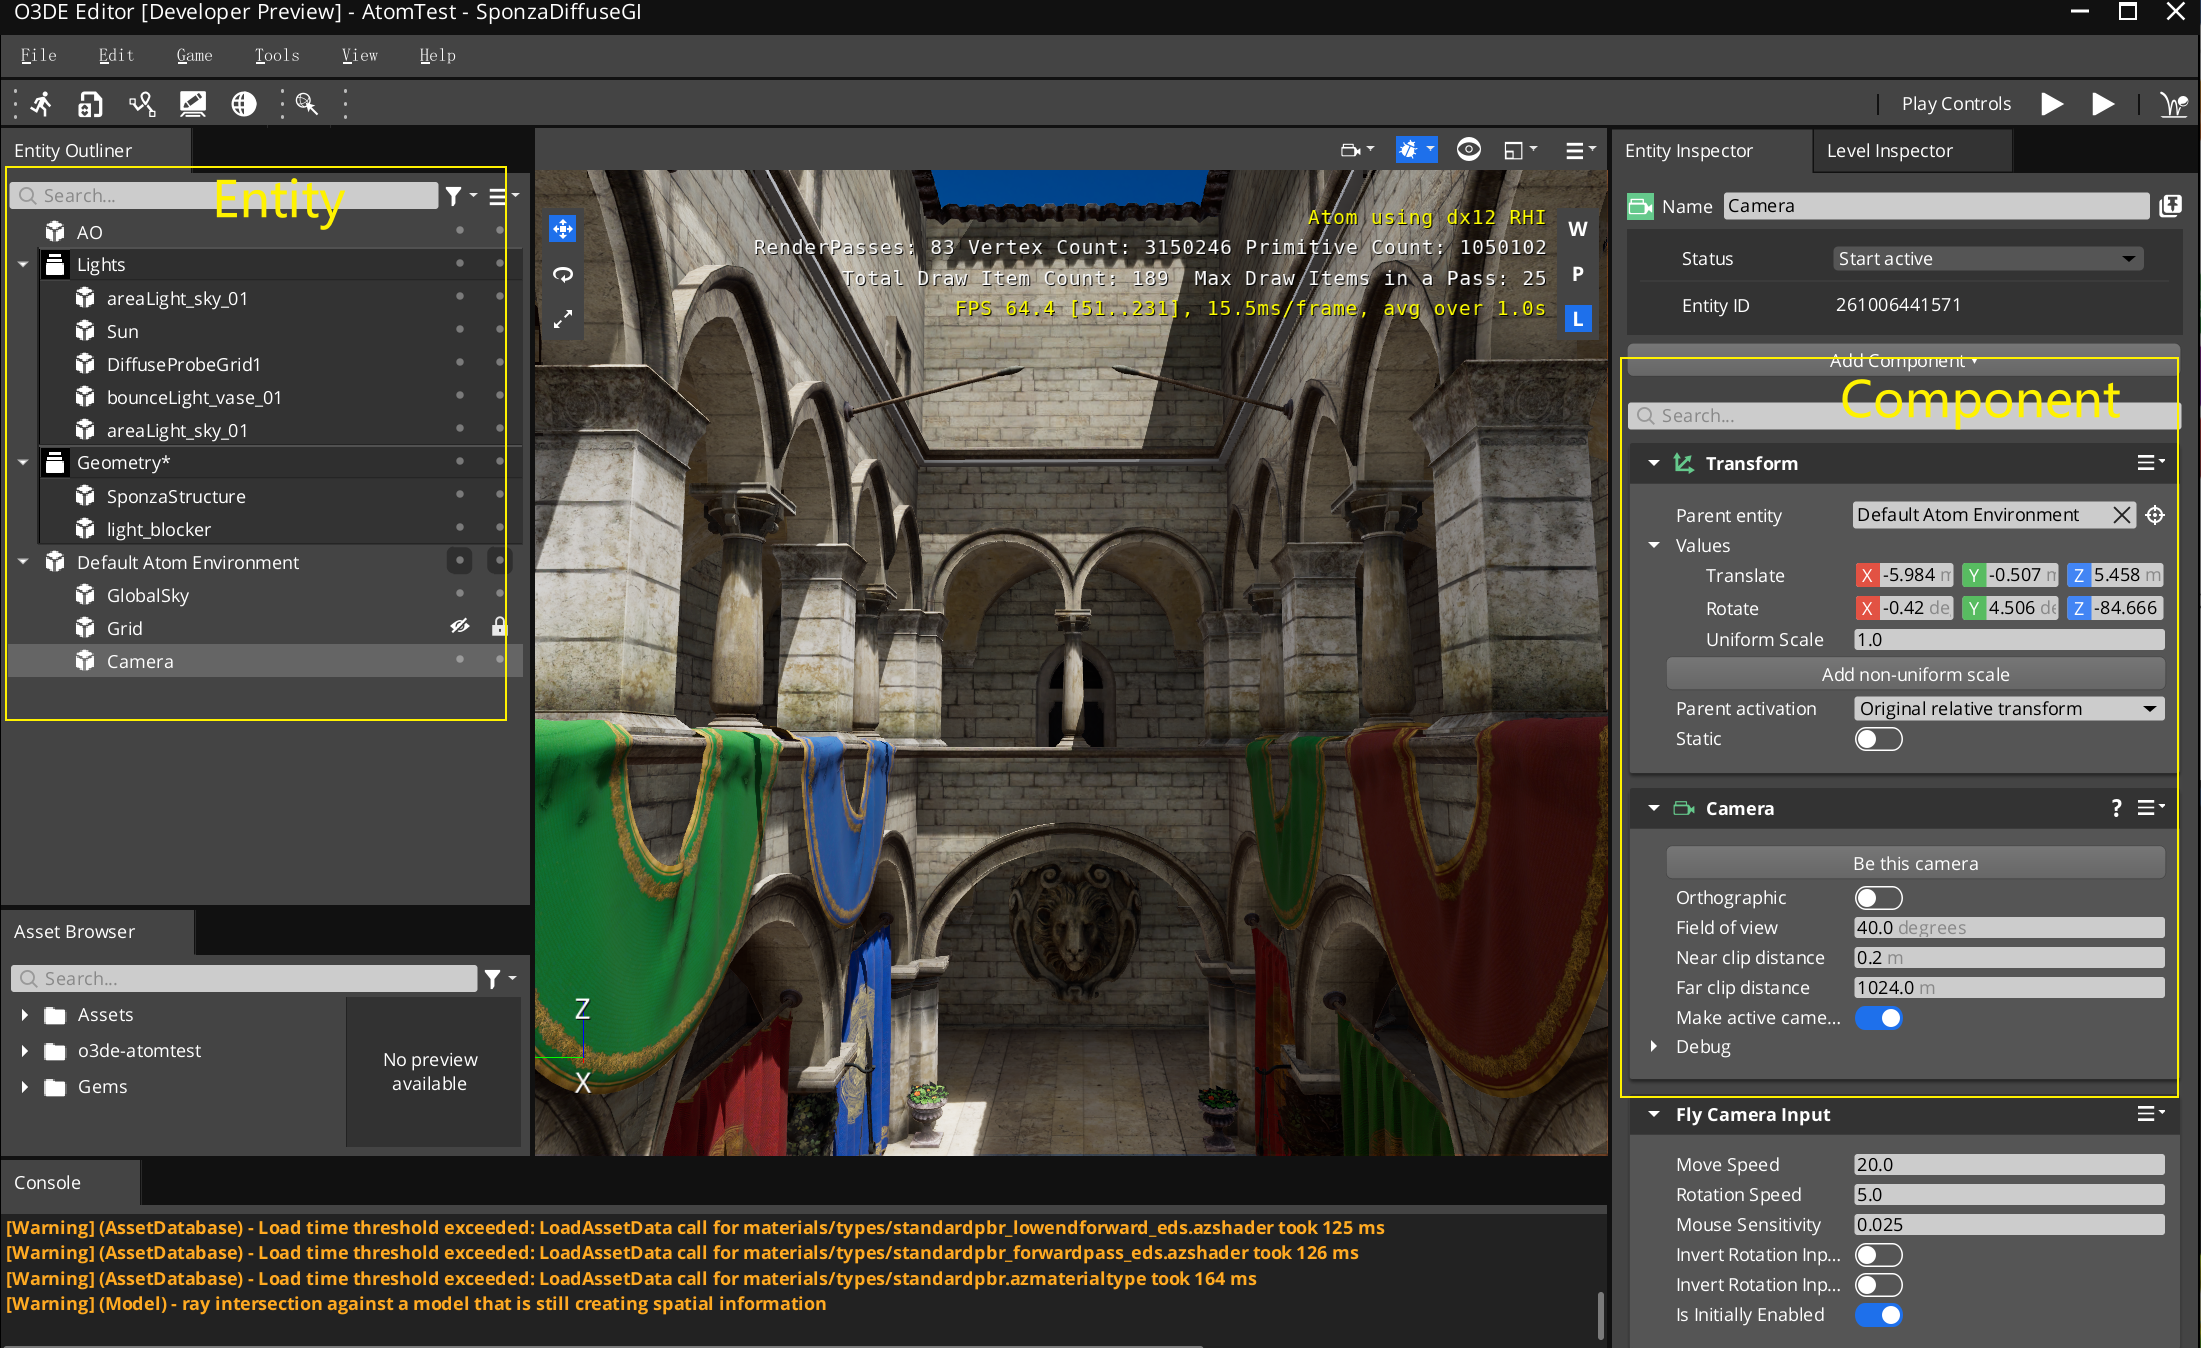Disable the Make active camera toggle
Screen dimensions: 2201x1348
(1877, 1018)
